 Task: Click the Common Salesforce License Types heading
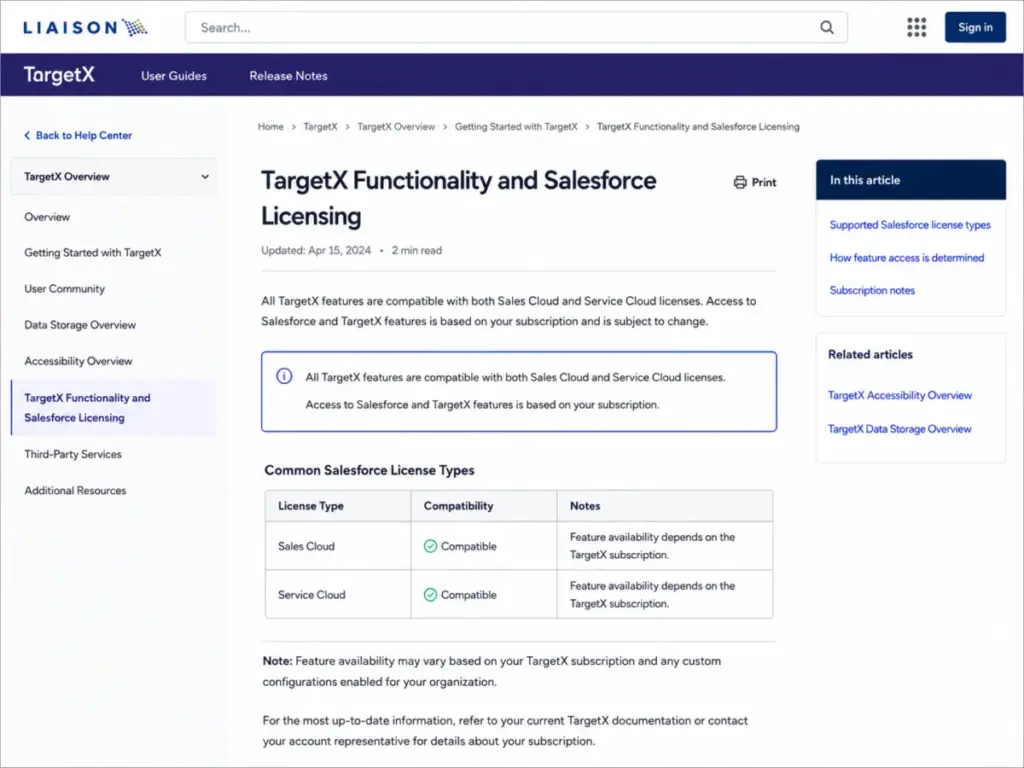370,470
